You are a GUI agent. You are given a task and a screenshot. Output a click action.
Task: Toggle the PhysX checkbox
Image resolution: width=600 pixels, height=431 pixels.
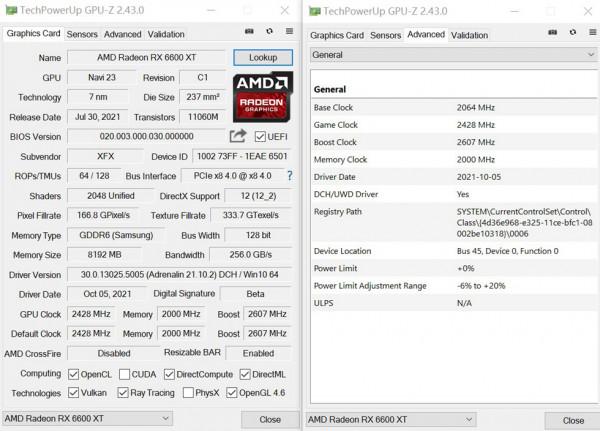click(x=188, y=393)
